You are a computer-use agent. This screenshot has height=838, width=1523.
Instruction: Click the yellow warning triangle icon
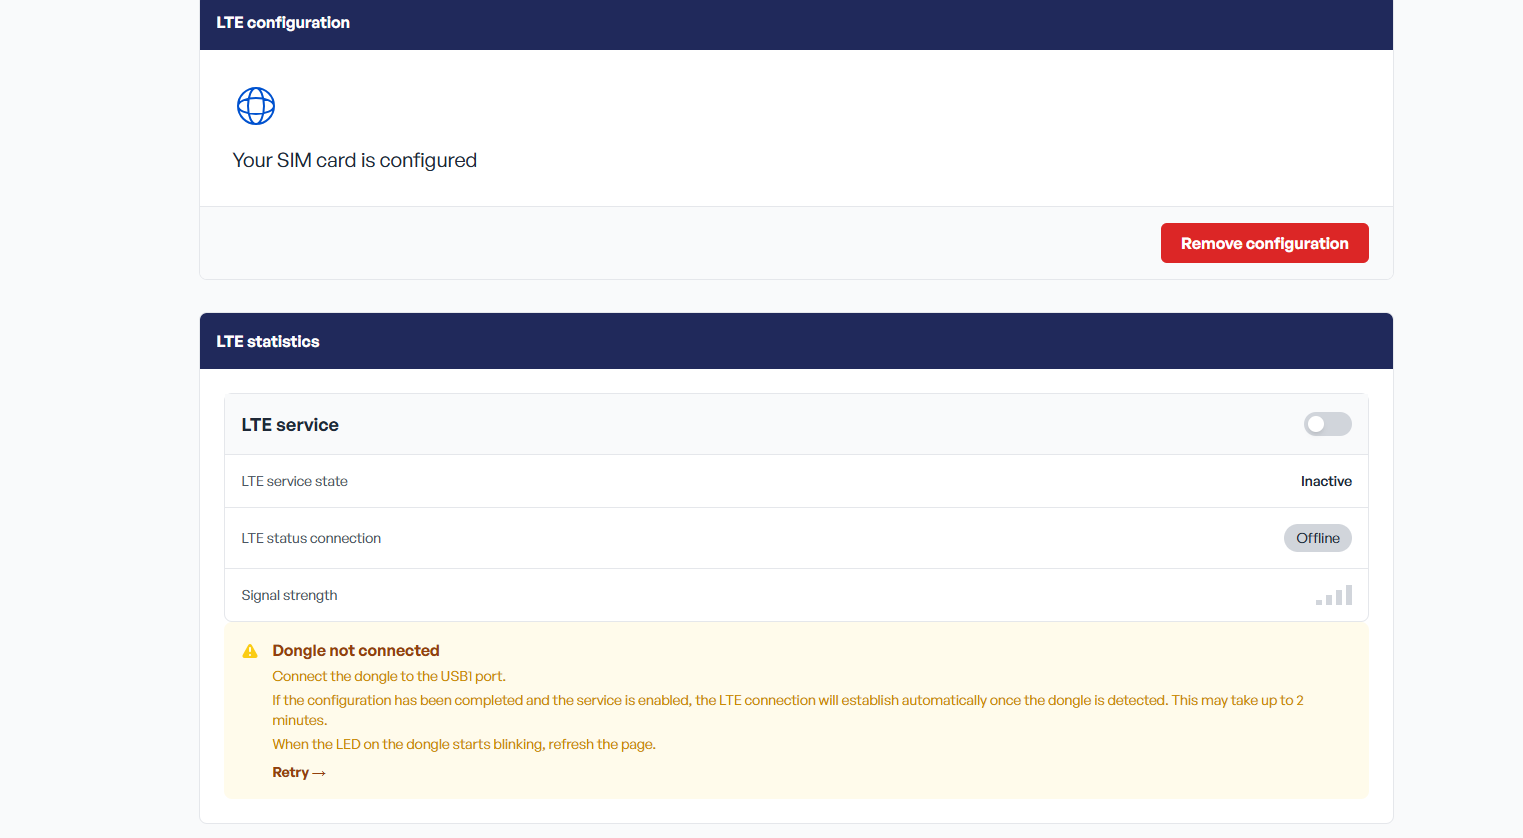pos(250,651)
